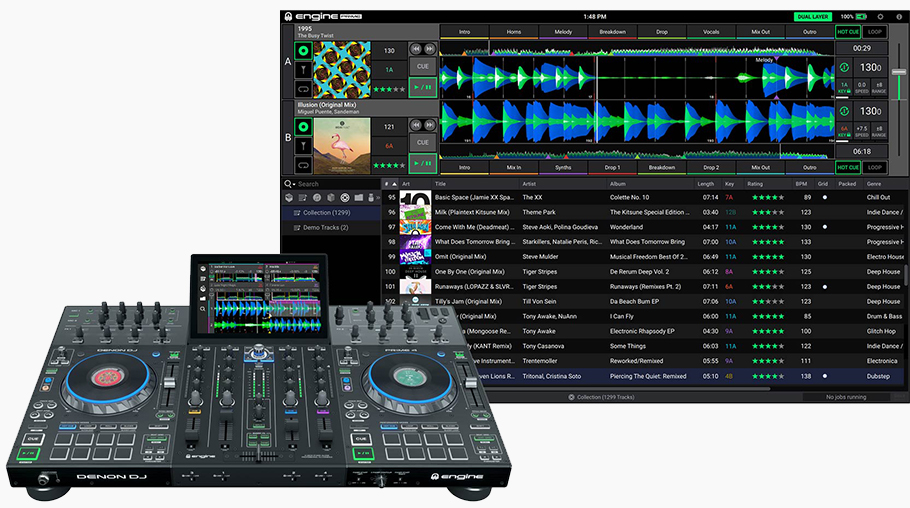Select the round disc icon beside the playlist icon
The height and width of the screenshot is (508, 910).
point(317,198)
